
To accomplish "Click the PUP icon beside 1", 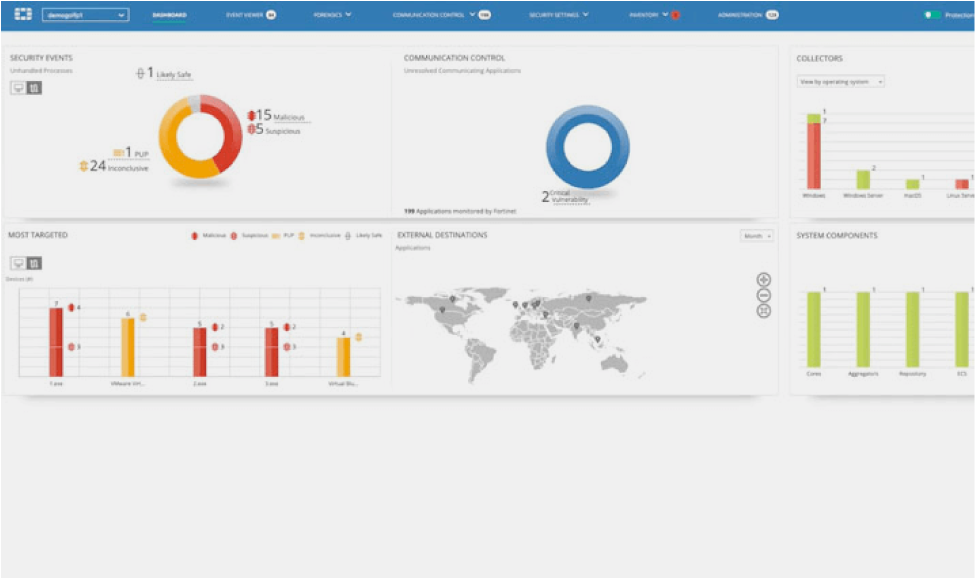I will (118, 152).
